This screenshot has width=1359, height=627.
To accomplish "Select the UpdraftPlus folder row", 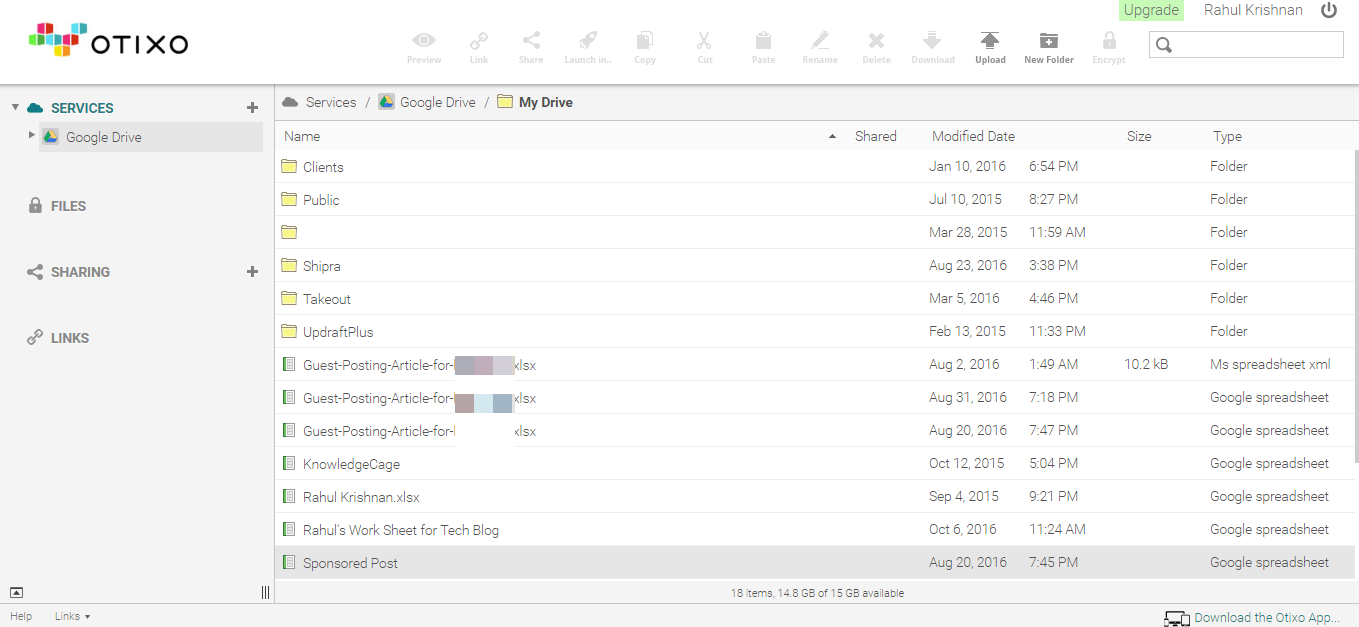I will click(814, 331).
